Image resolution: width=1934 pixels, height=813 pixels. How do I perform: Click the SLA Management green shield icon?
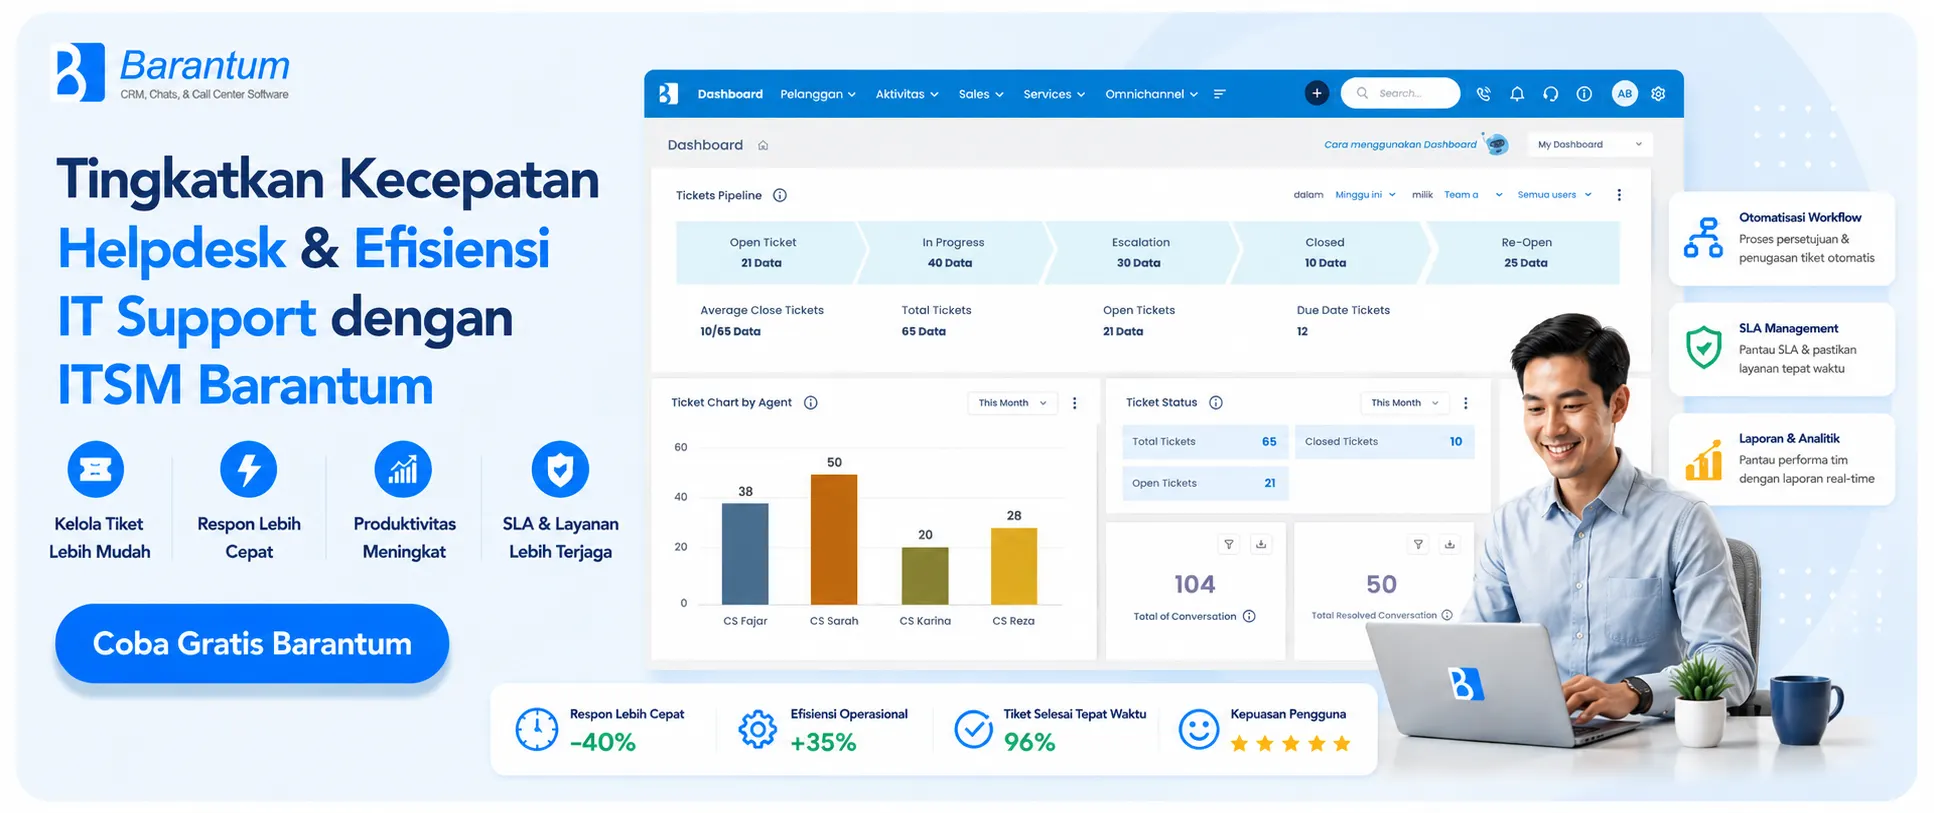1703,348
